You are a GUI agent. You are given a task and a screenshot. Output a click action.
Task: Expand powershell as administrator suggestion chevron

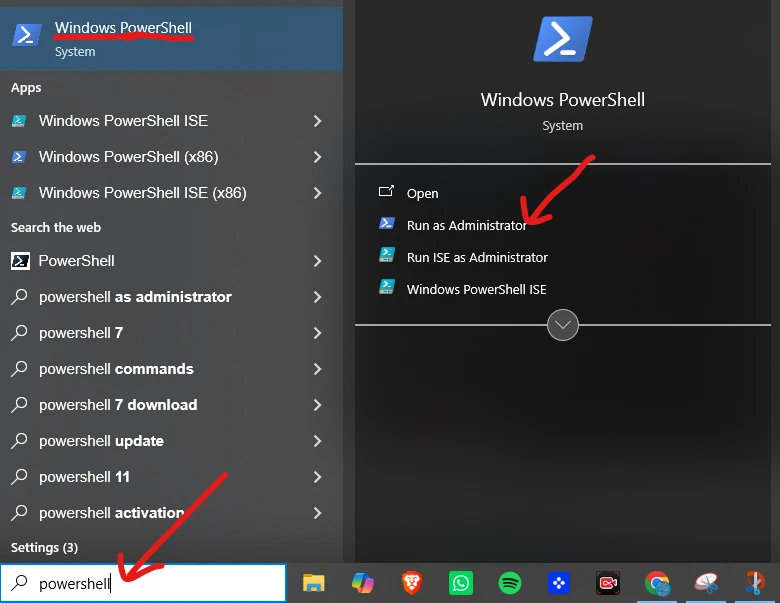[x=317, y=297]
